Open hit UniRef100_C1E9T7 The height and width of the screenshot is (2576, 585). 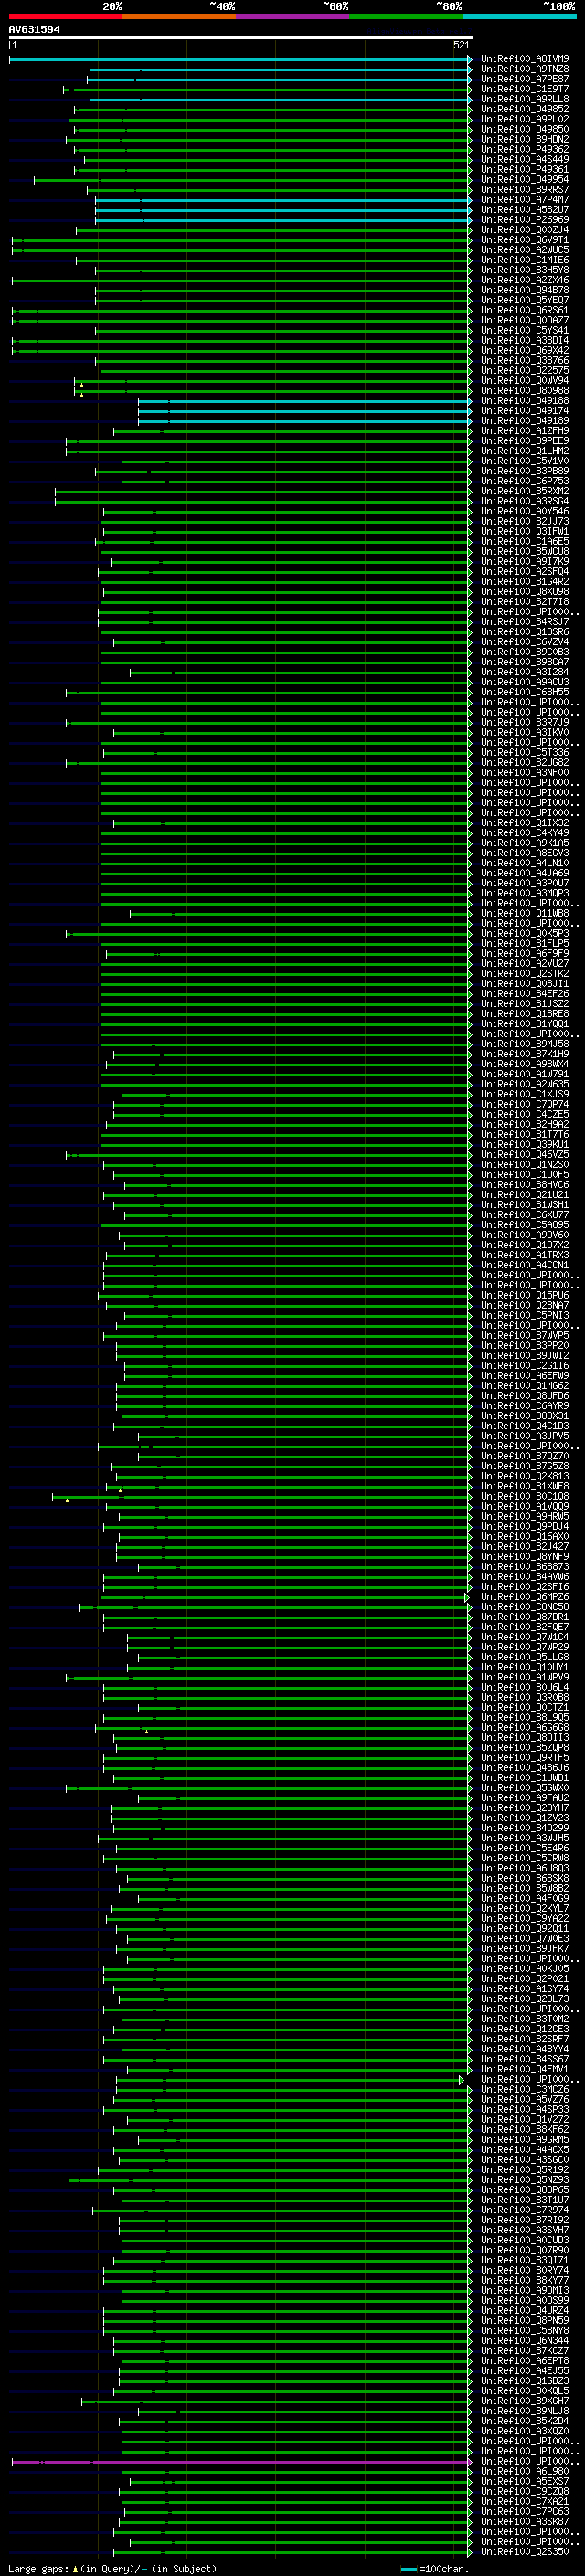(525, 89)
